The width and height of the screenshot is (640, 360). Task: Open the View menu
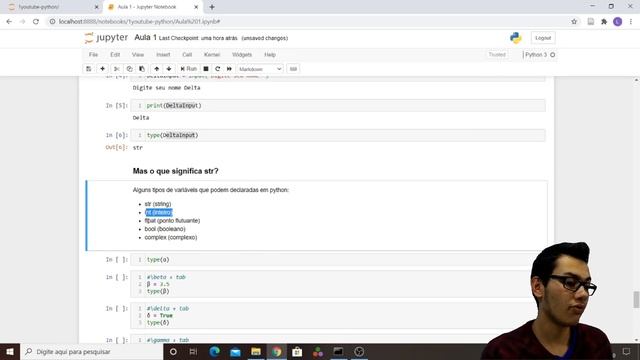tap(138, 55)
